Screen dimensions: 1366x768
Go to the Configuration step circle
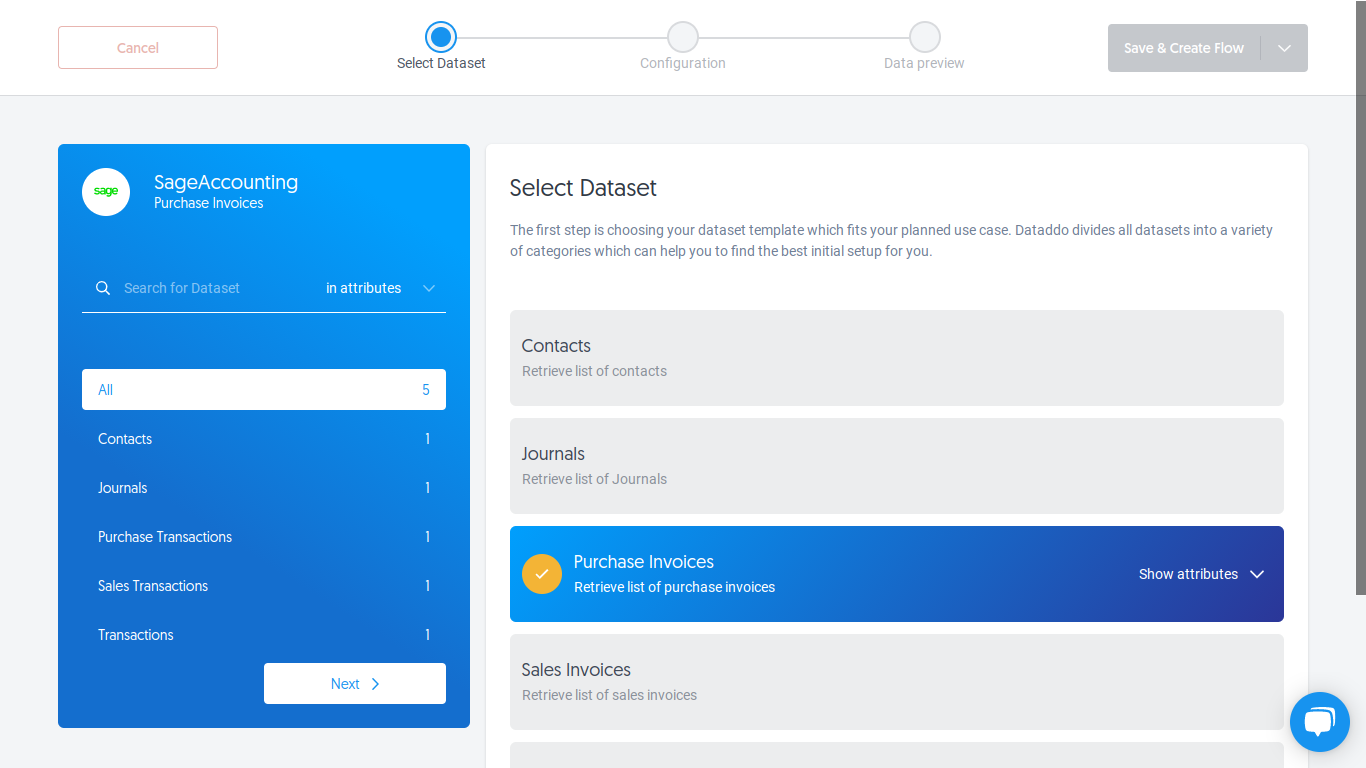point(683,37)
